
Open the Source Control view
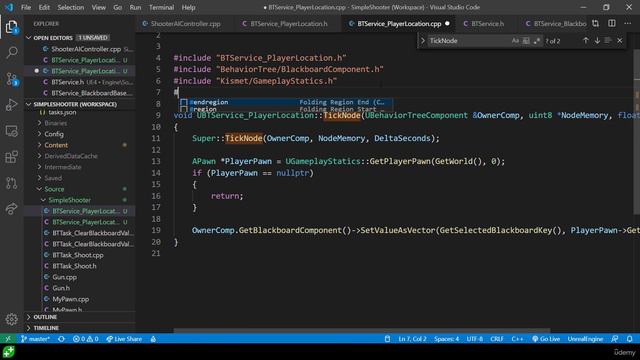click(11, 79)
